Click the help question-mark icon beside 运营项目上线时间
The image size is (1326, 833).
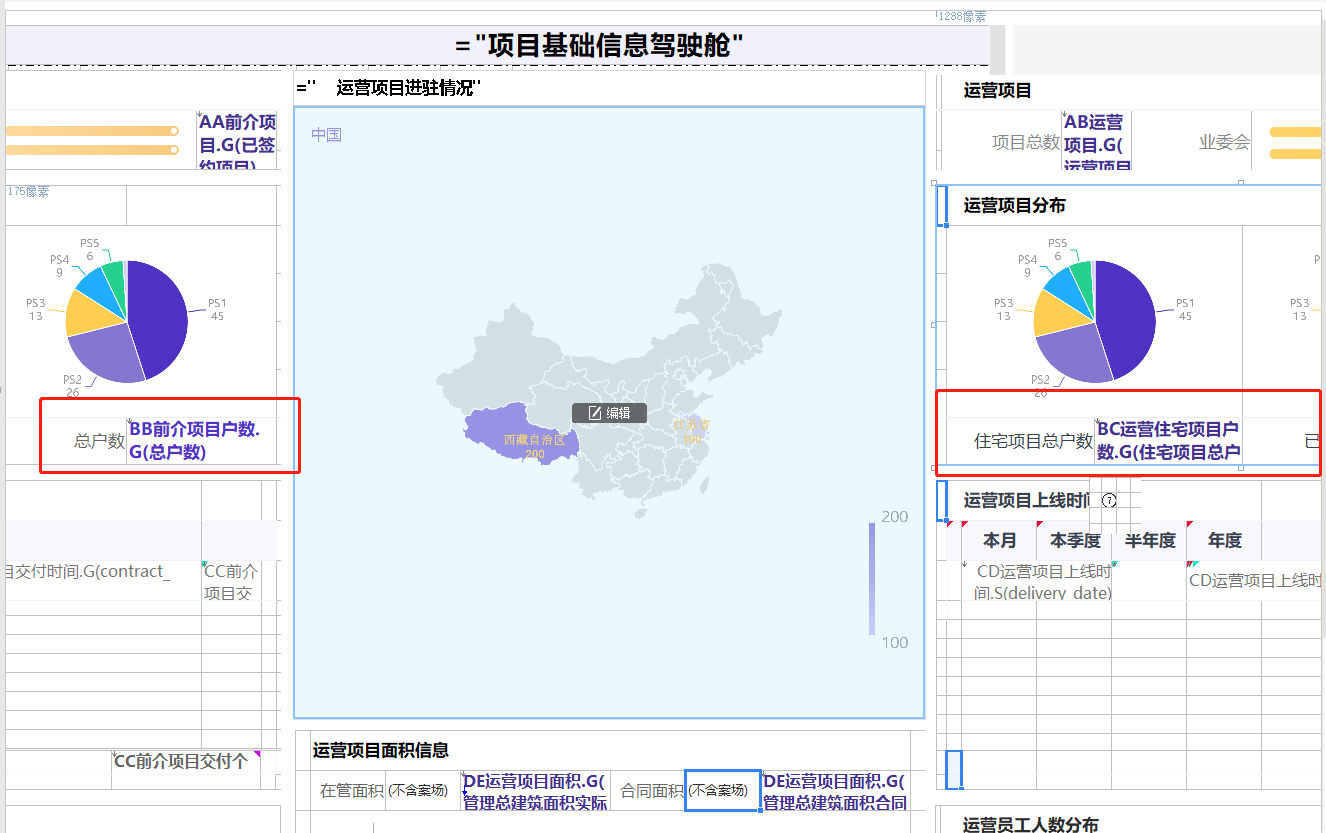tap(1109, 500)
